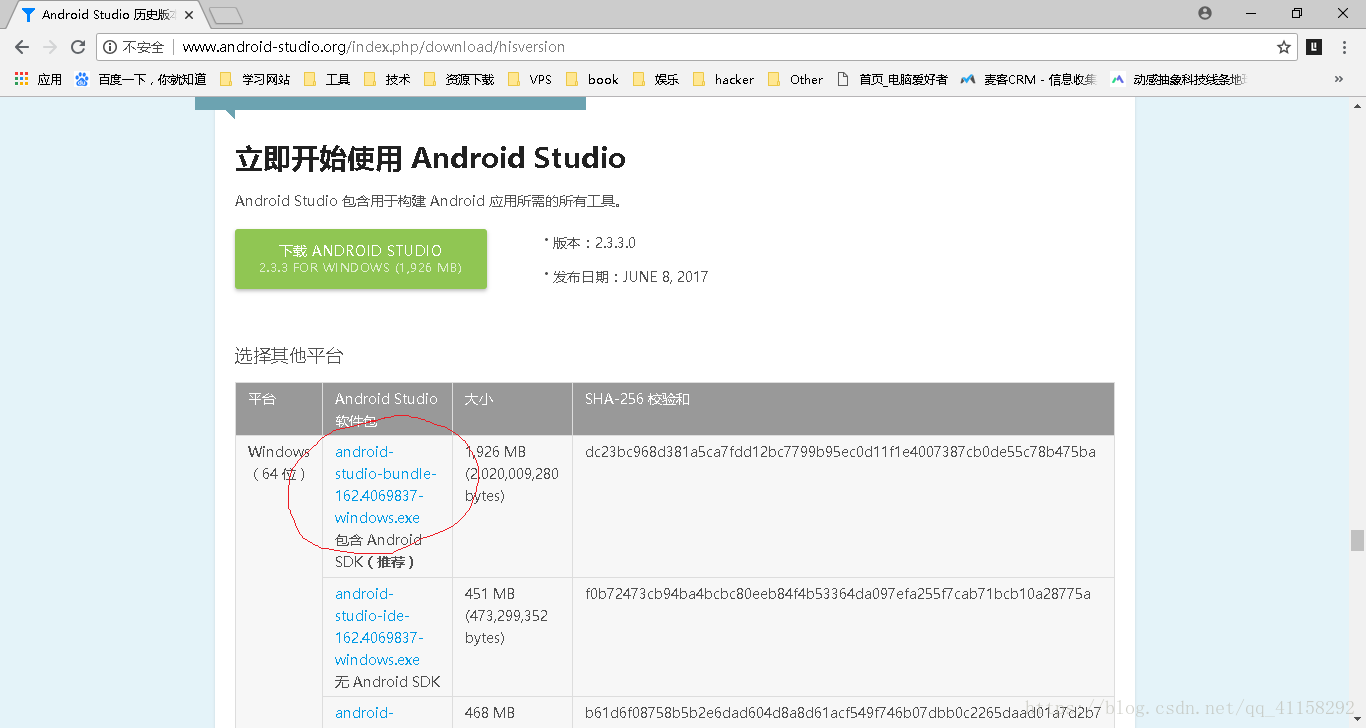Click the checksum starting with dc23bc968d

coord(840,452)
